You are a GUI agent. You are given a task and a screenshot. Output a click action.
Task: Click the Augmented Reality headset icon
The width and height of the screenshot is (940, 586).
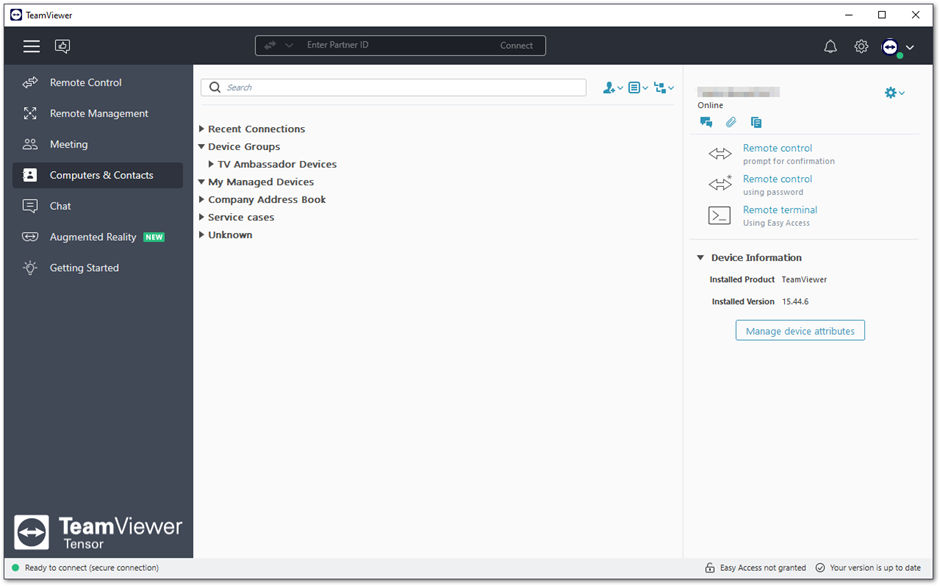coord(30,237)
